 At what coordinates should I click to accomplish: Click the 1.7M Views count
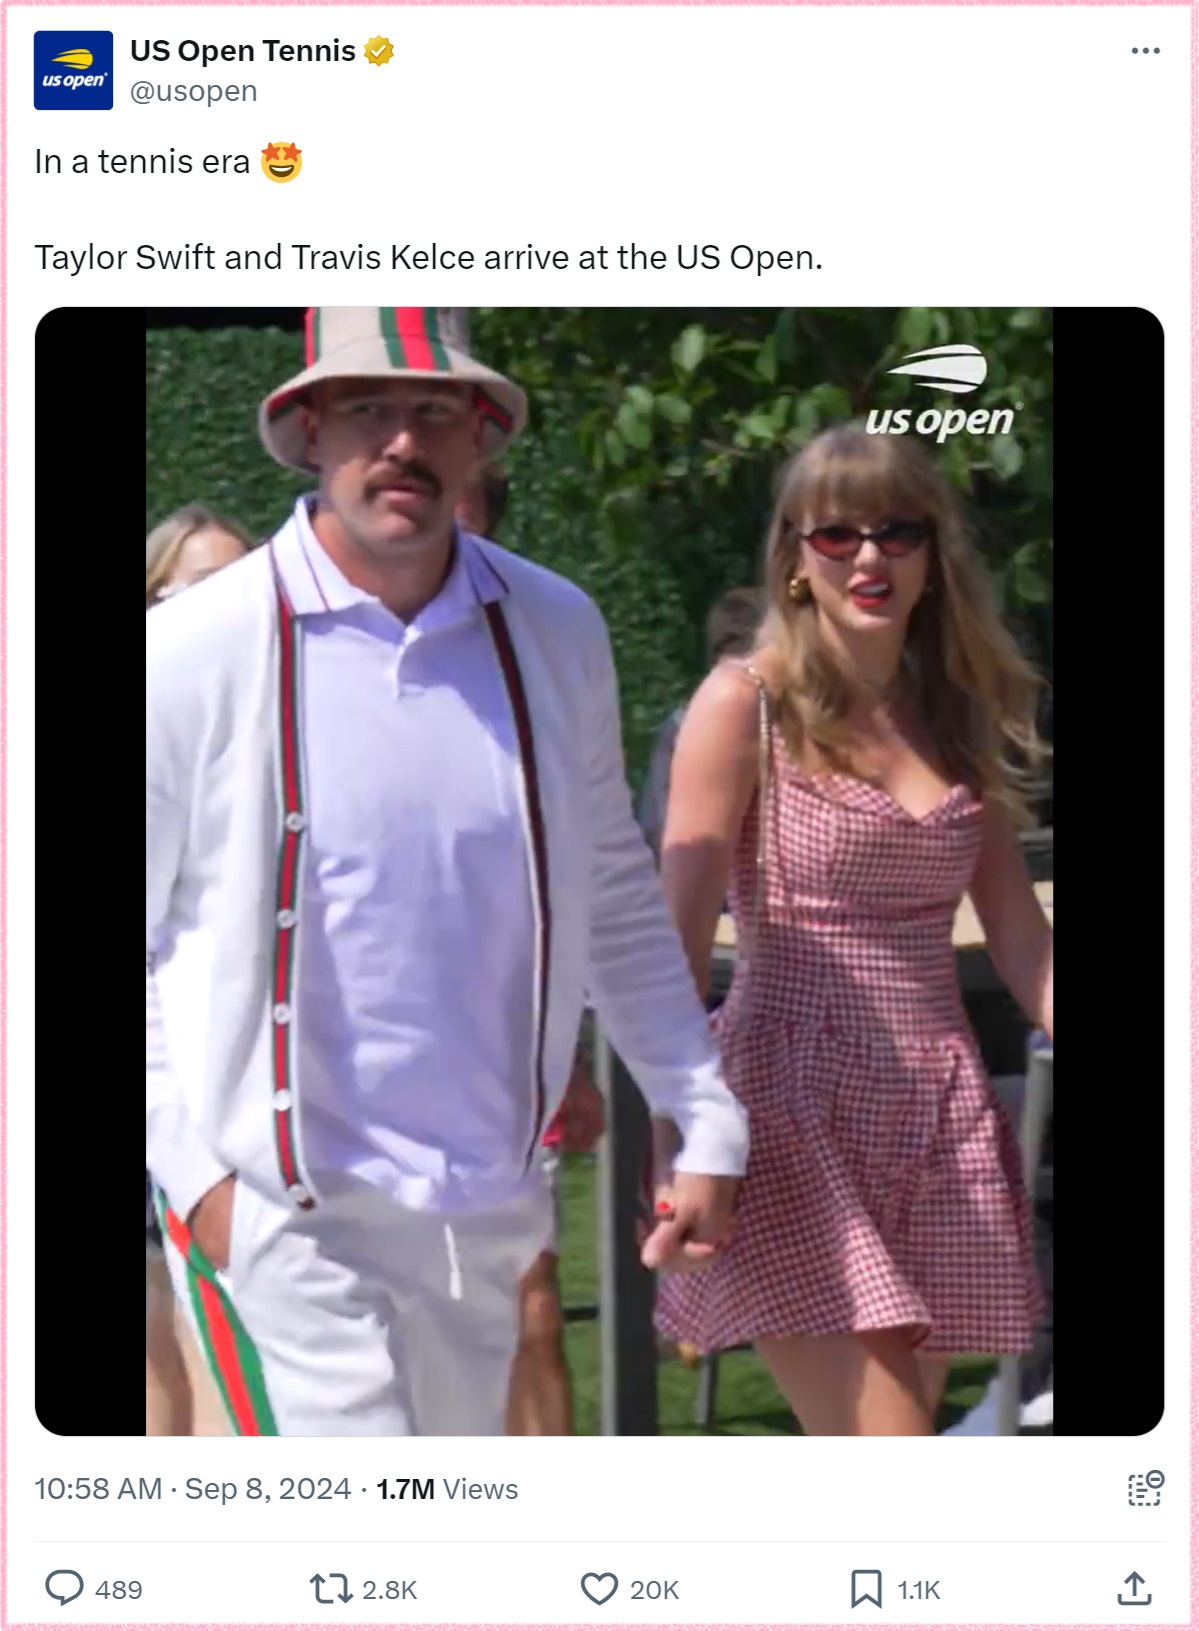[x=447, y=1489]
